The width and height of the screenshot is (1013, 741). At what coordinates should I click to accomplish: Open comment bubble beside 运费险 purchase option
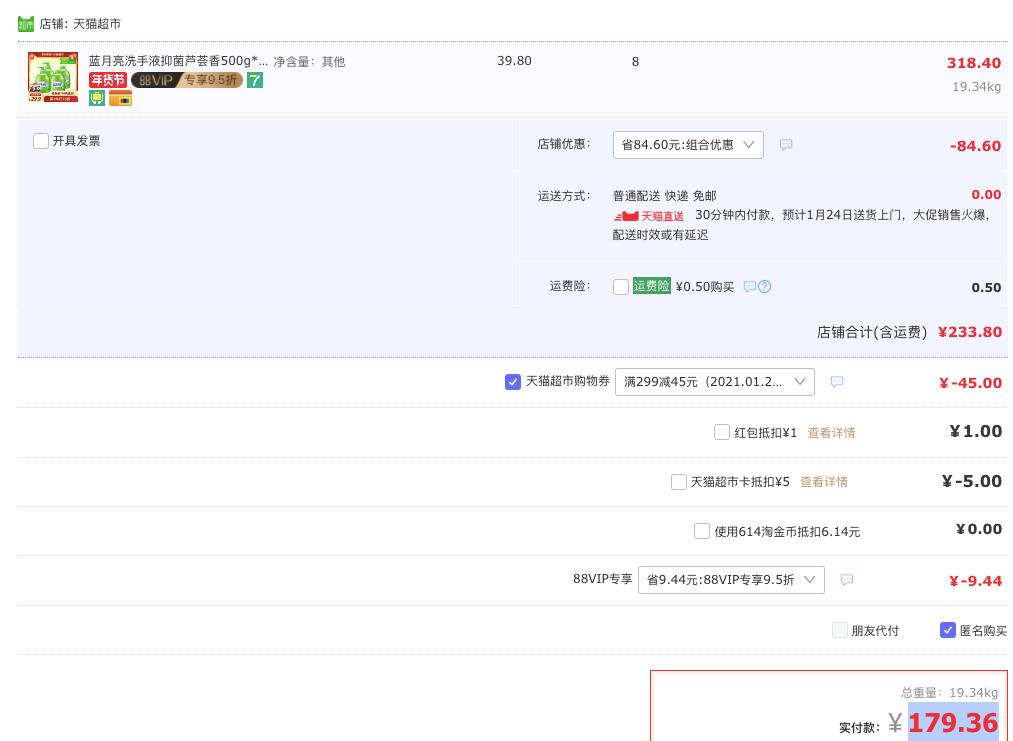coord(749,286)
